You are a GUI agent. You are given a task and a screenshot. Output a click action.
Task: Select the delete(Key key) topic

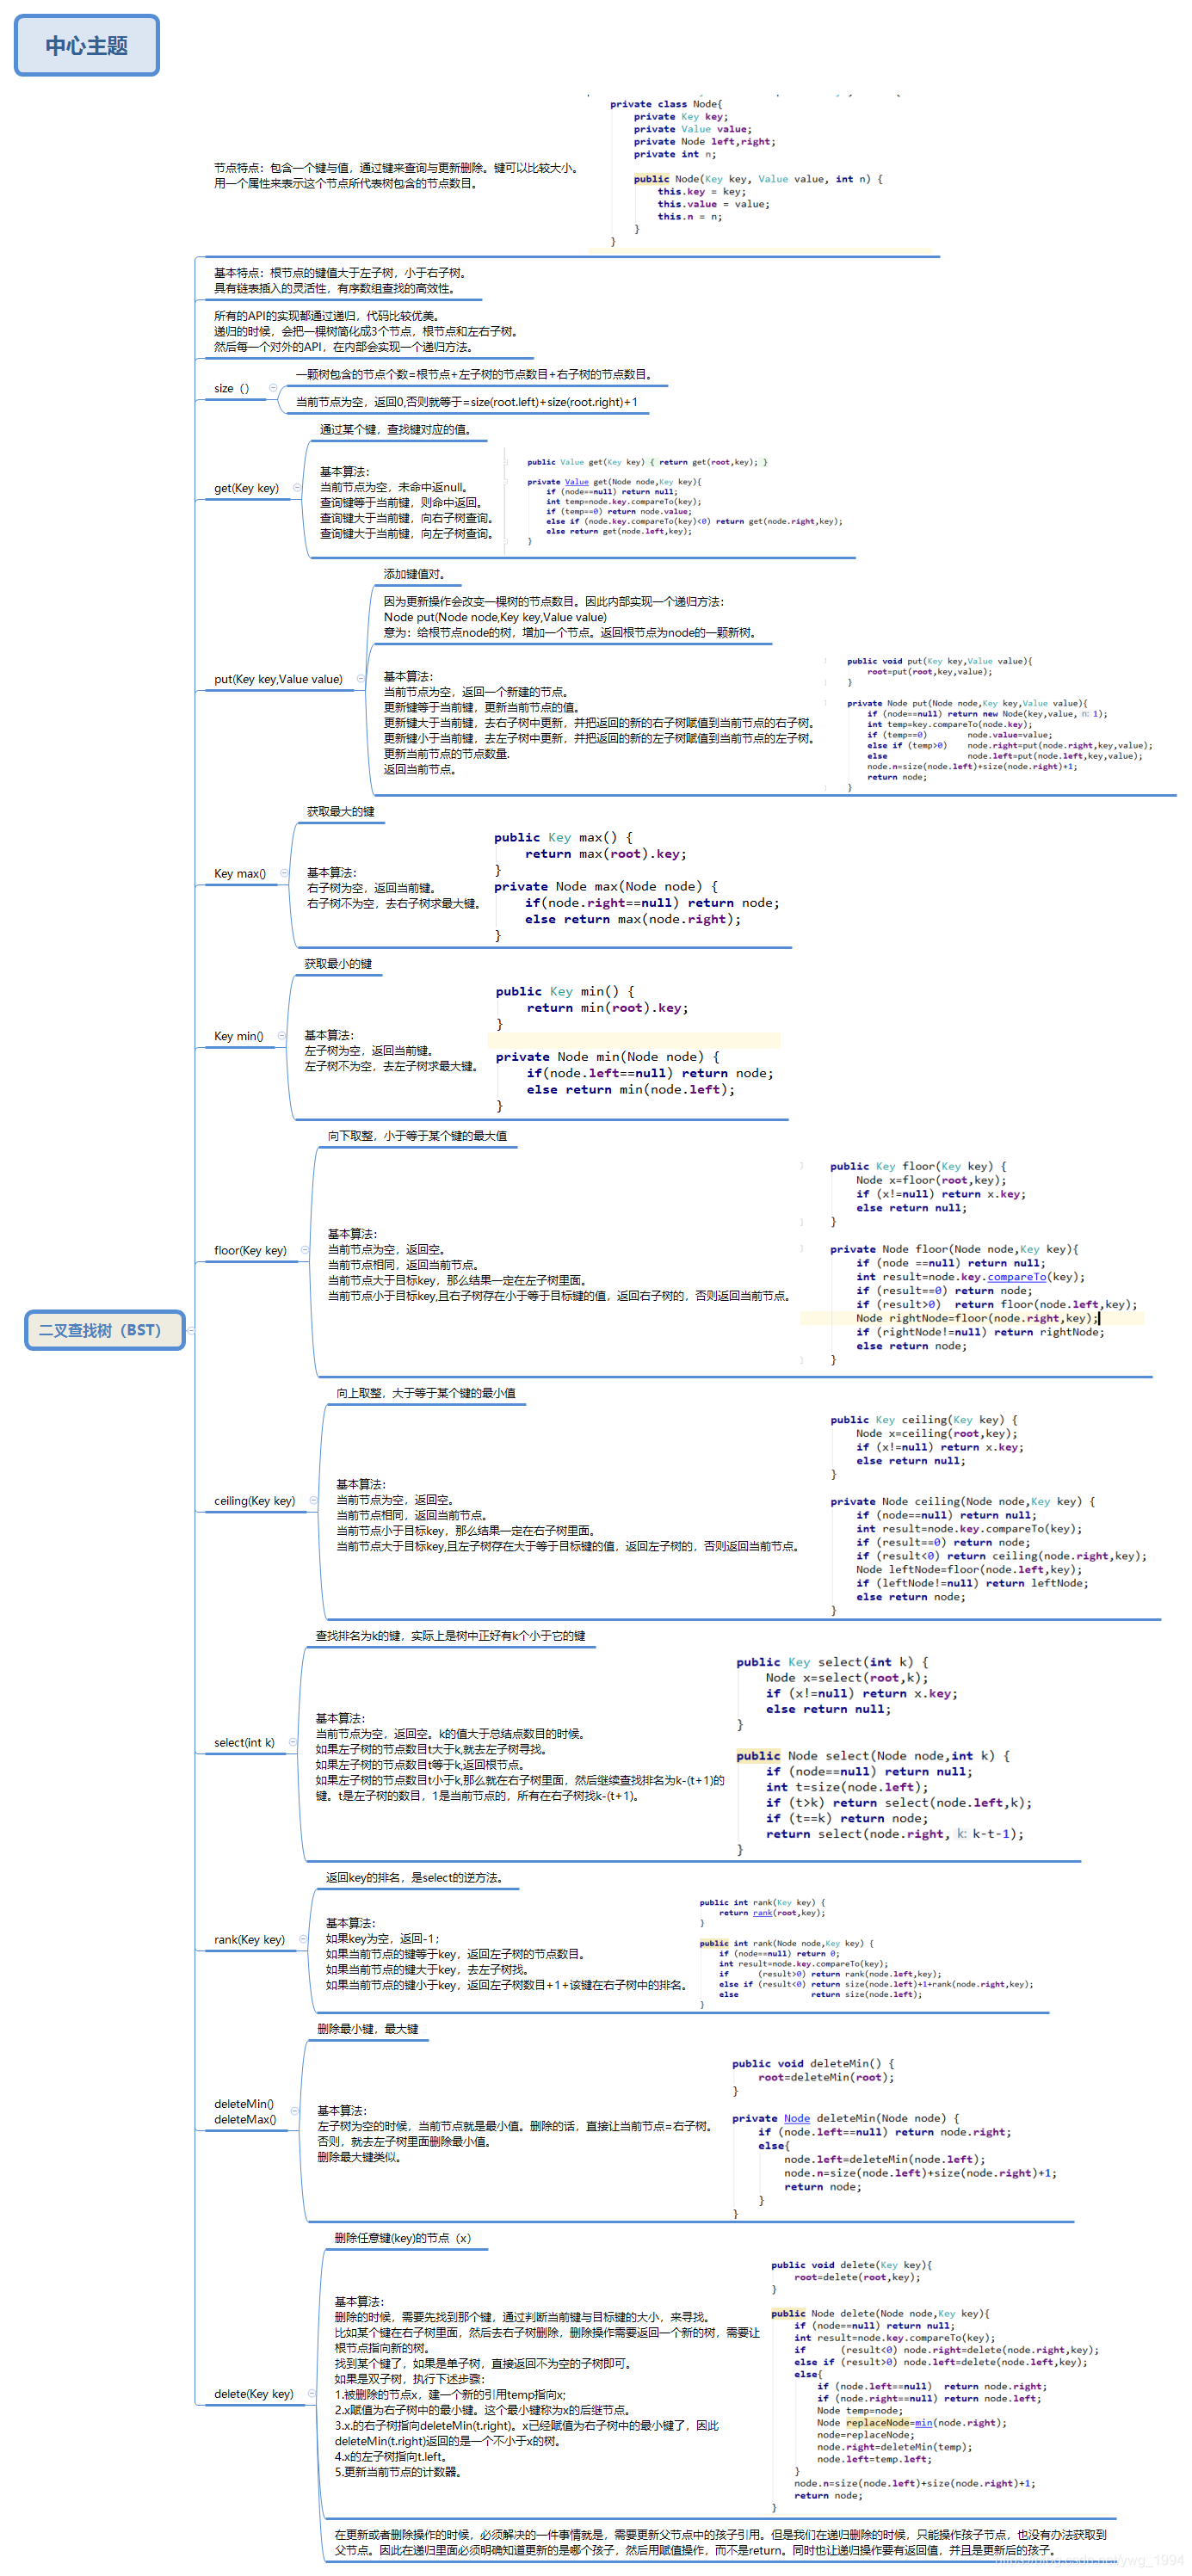click(x=254, y=2393)
